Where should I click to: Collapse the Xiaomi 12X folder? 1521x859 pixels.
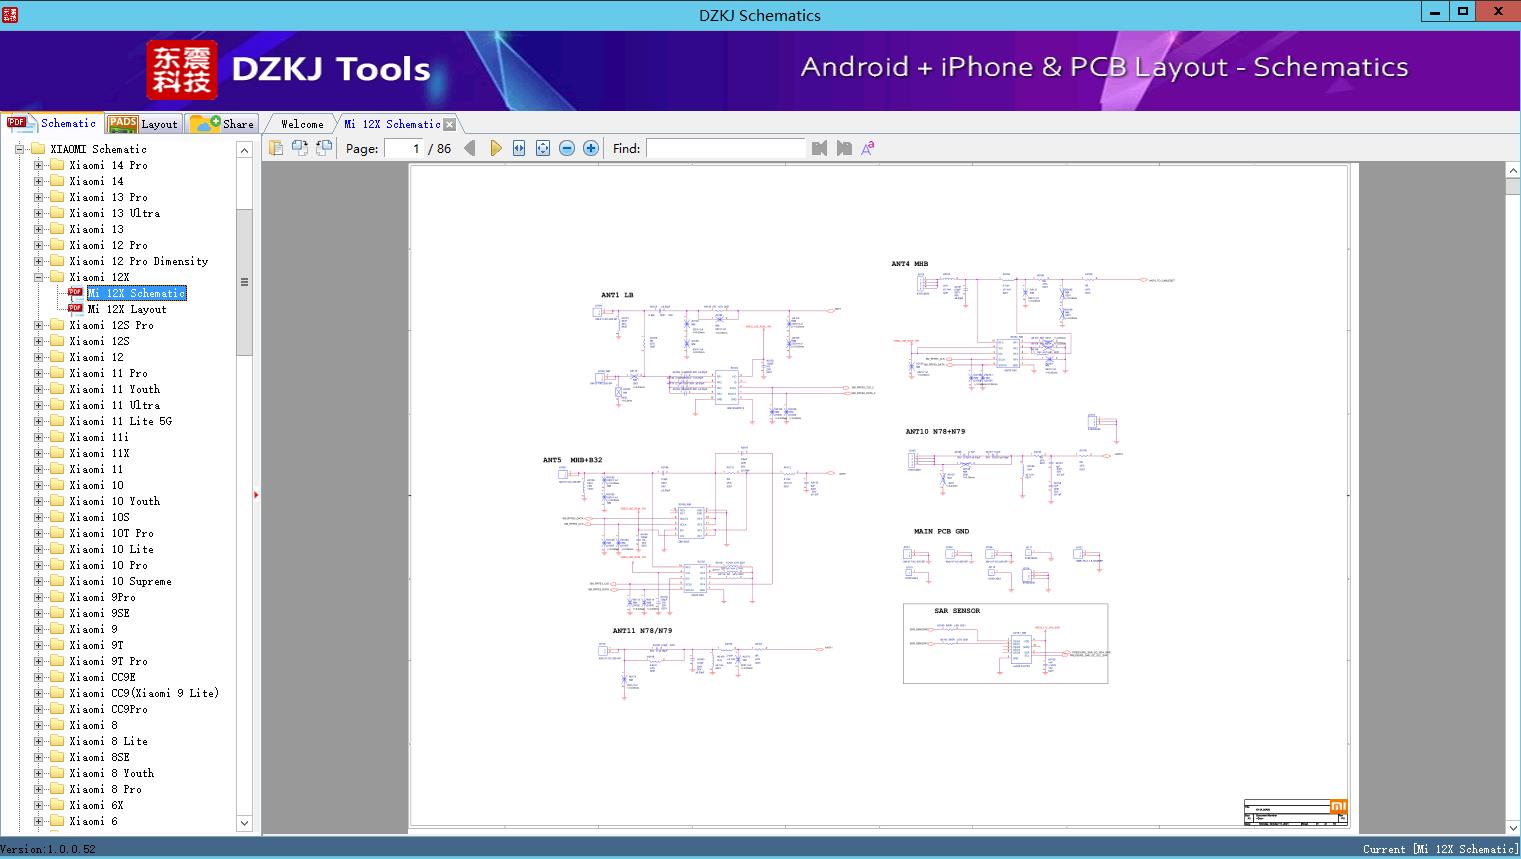[38, 277]
